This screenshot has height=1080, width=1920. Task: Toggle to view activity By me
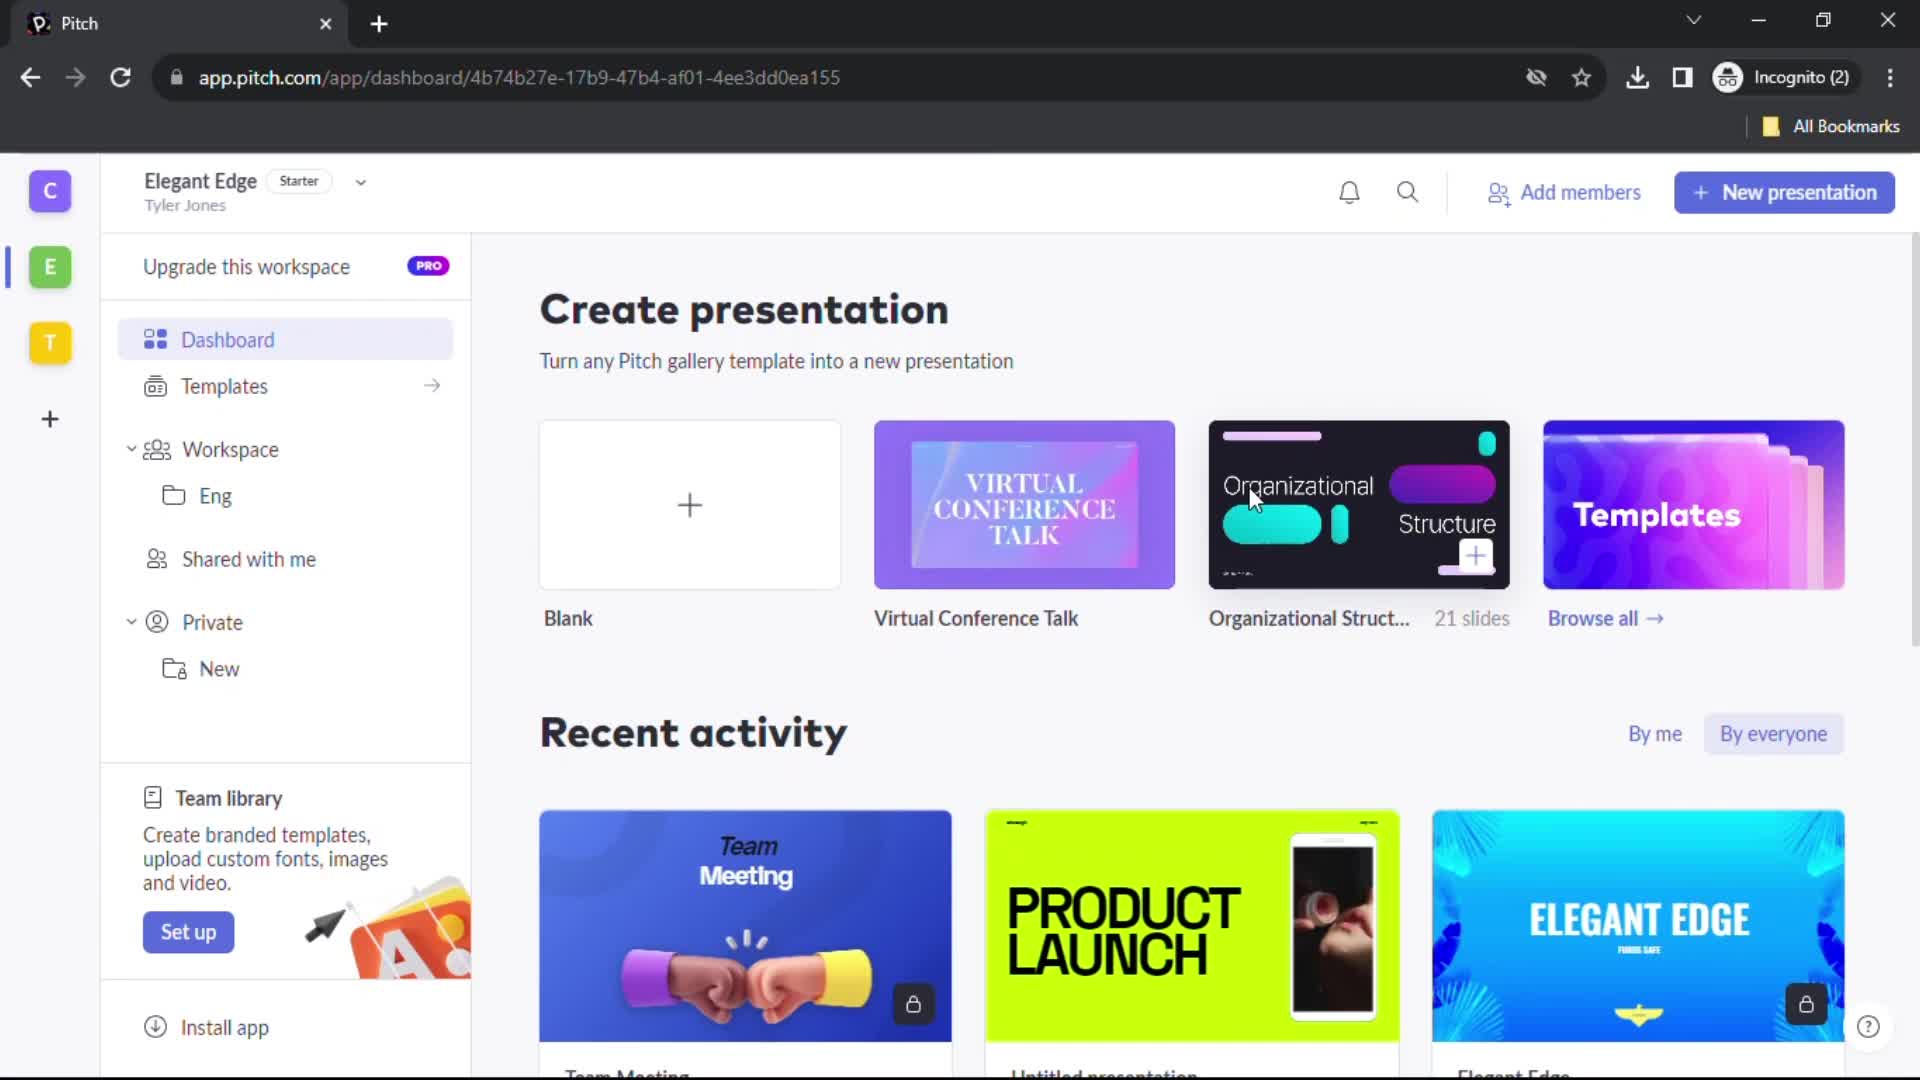pos(1655,733)
